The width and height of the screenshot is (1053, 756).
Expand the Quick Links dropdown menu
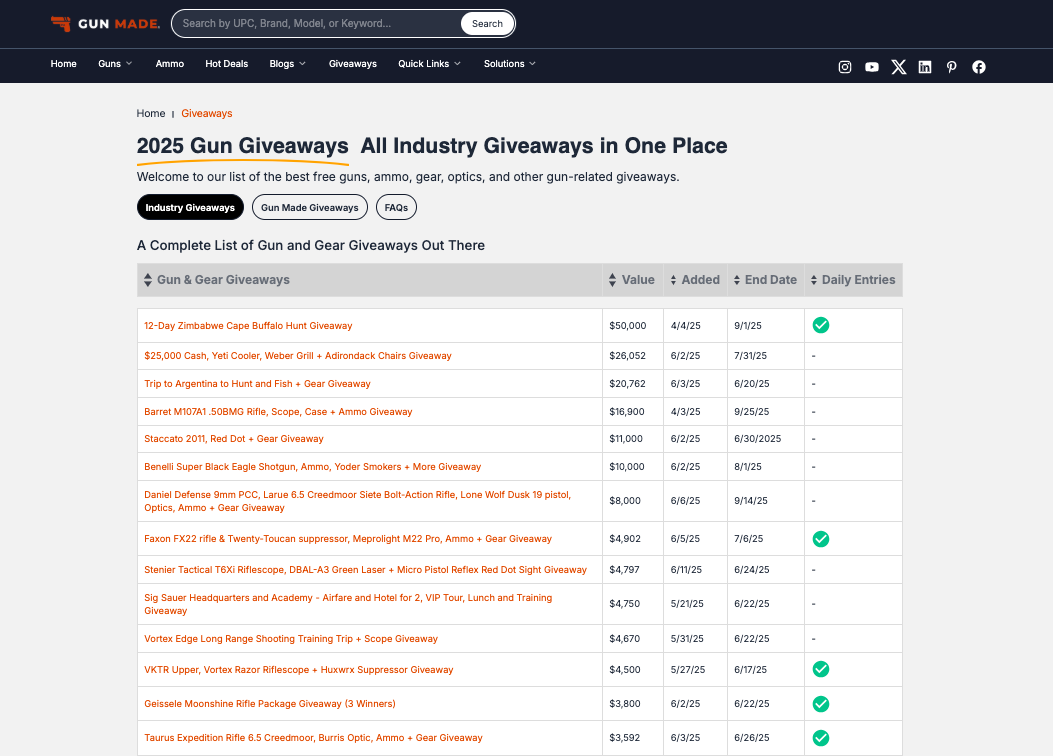tap(429, 64)
